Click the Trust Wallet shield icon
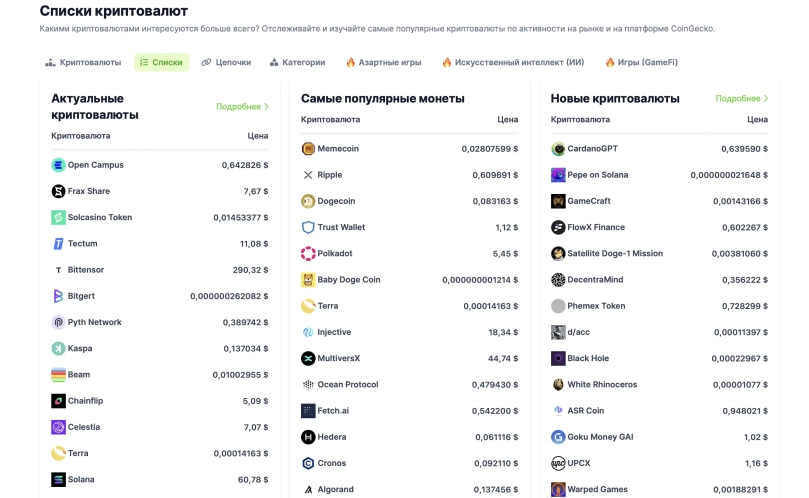This screenshot has height=498, width=809. (308, 227)
